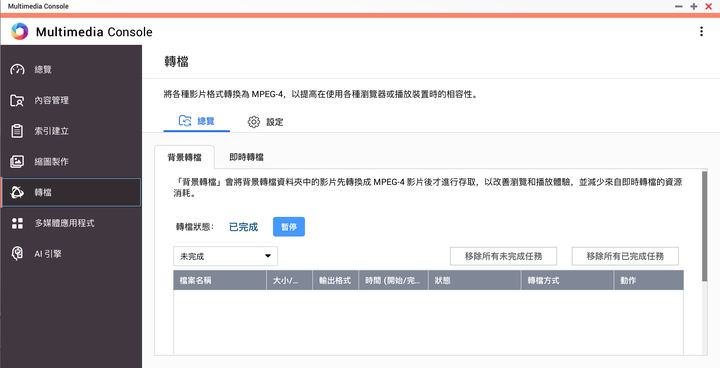This screenshot has width=720, height=368.
Task: Click the 大小/... column header
Action: tap(289, 280)
